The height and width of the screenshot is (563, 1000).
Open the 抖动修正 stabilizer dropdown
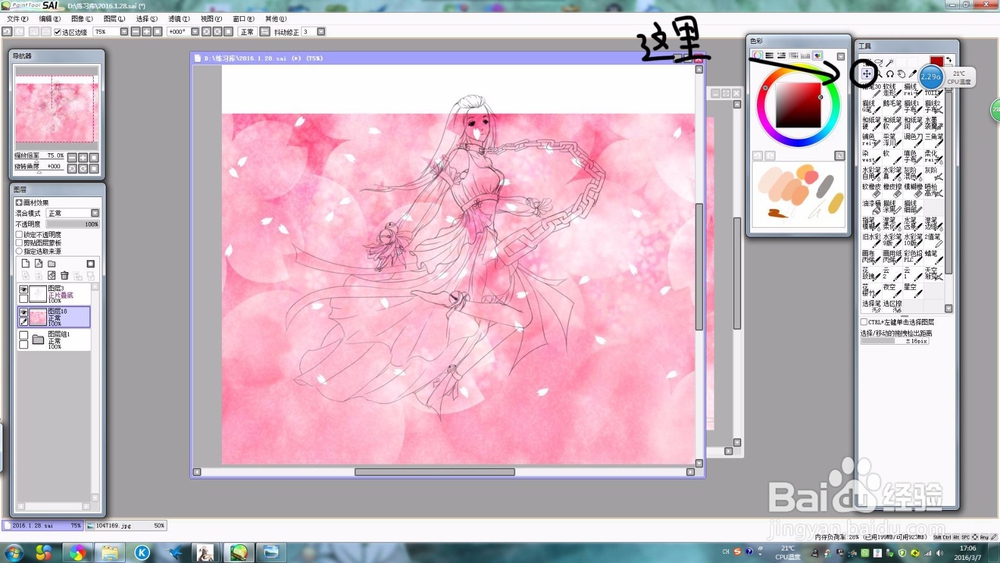click(321, 31)
